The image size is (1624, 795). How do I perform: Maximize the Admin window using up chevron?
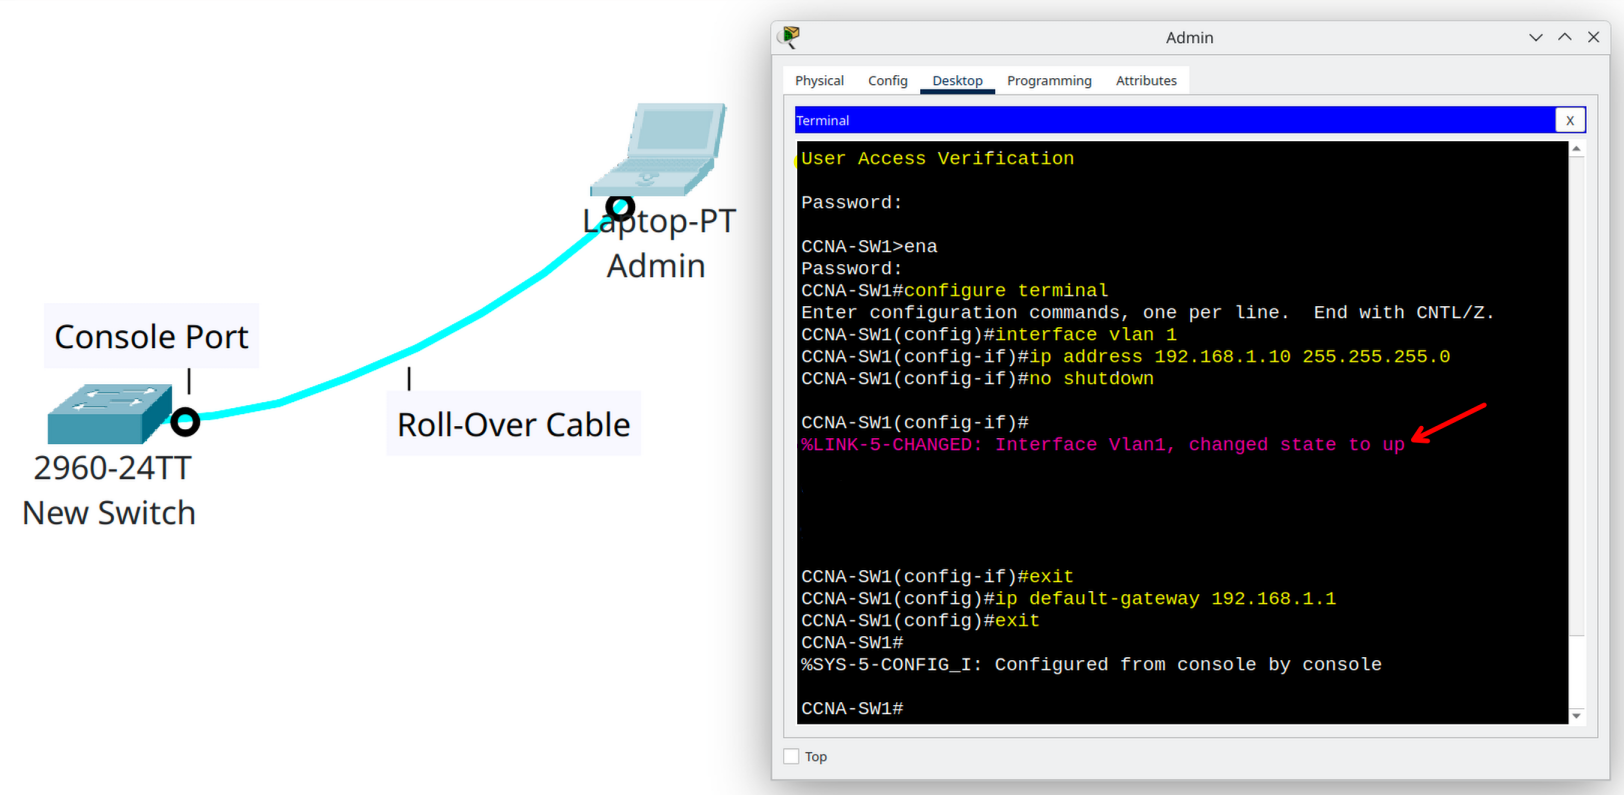click(x=1564, y=37)
